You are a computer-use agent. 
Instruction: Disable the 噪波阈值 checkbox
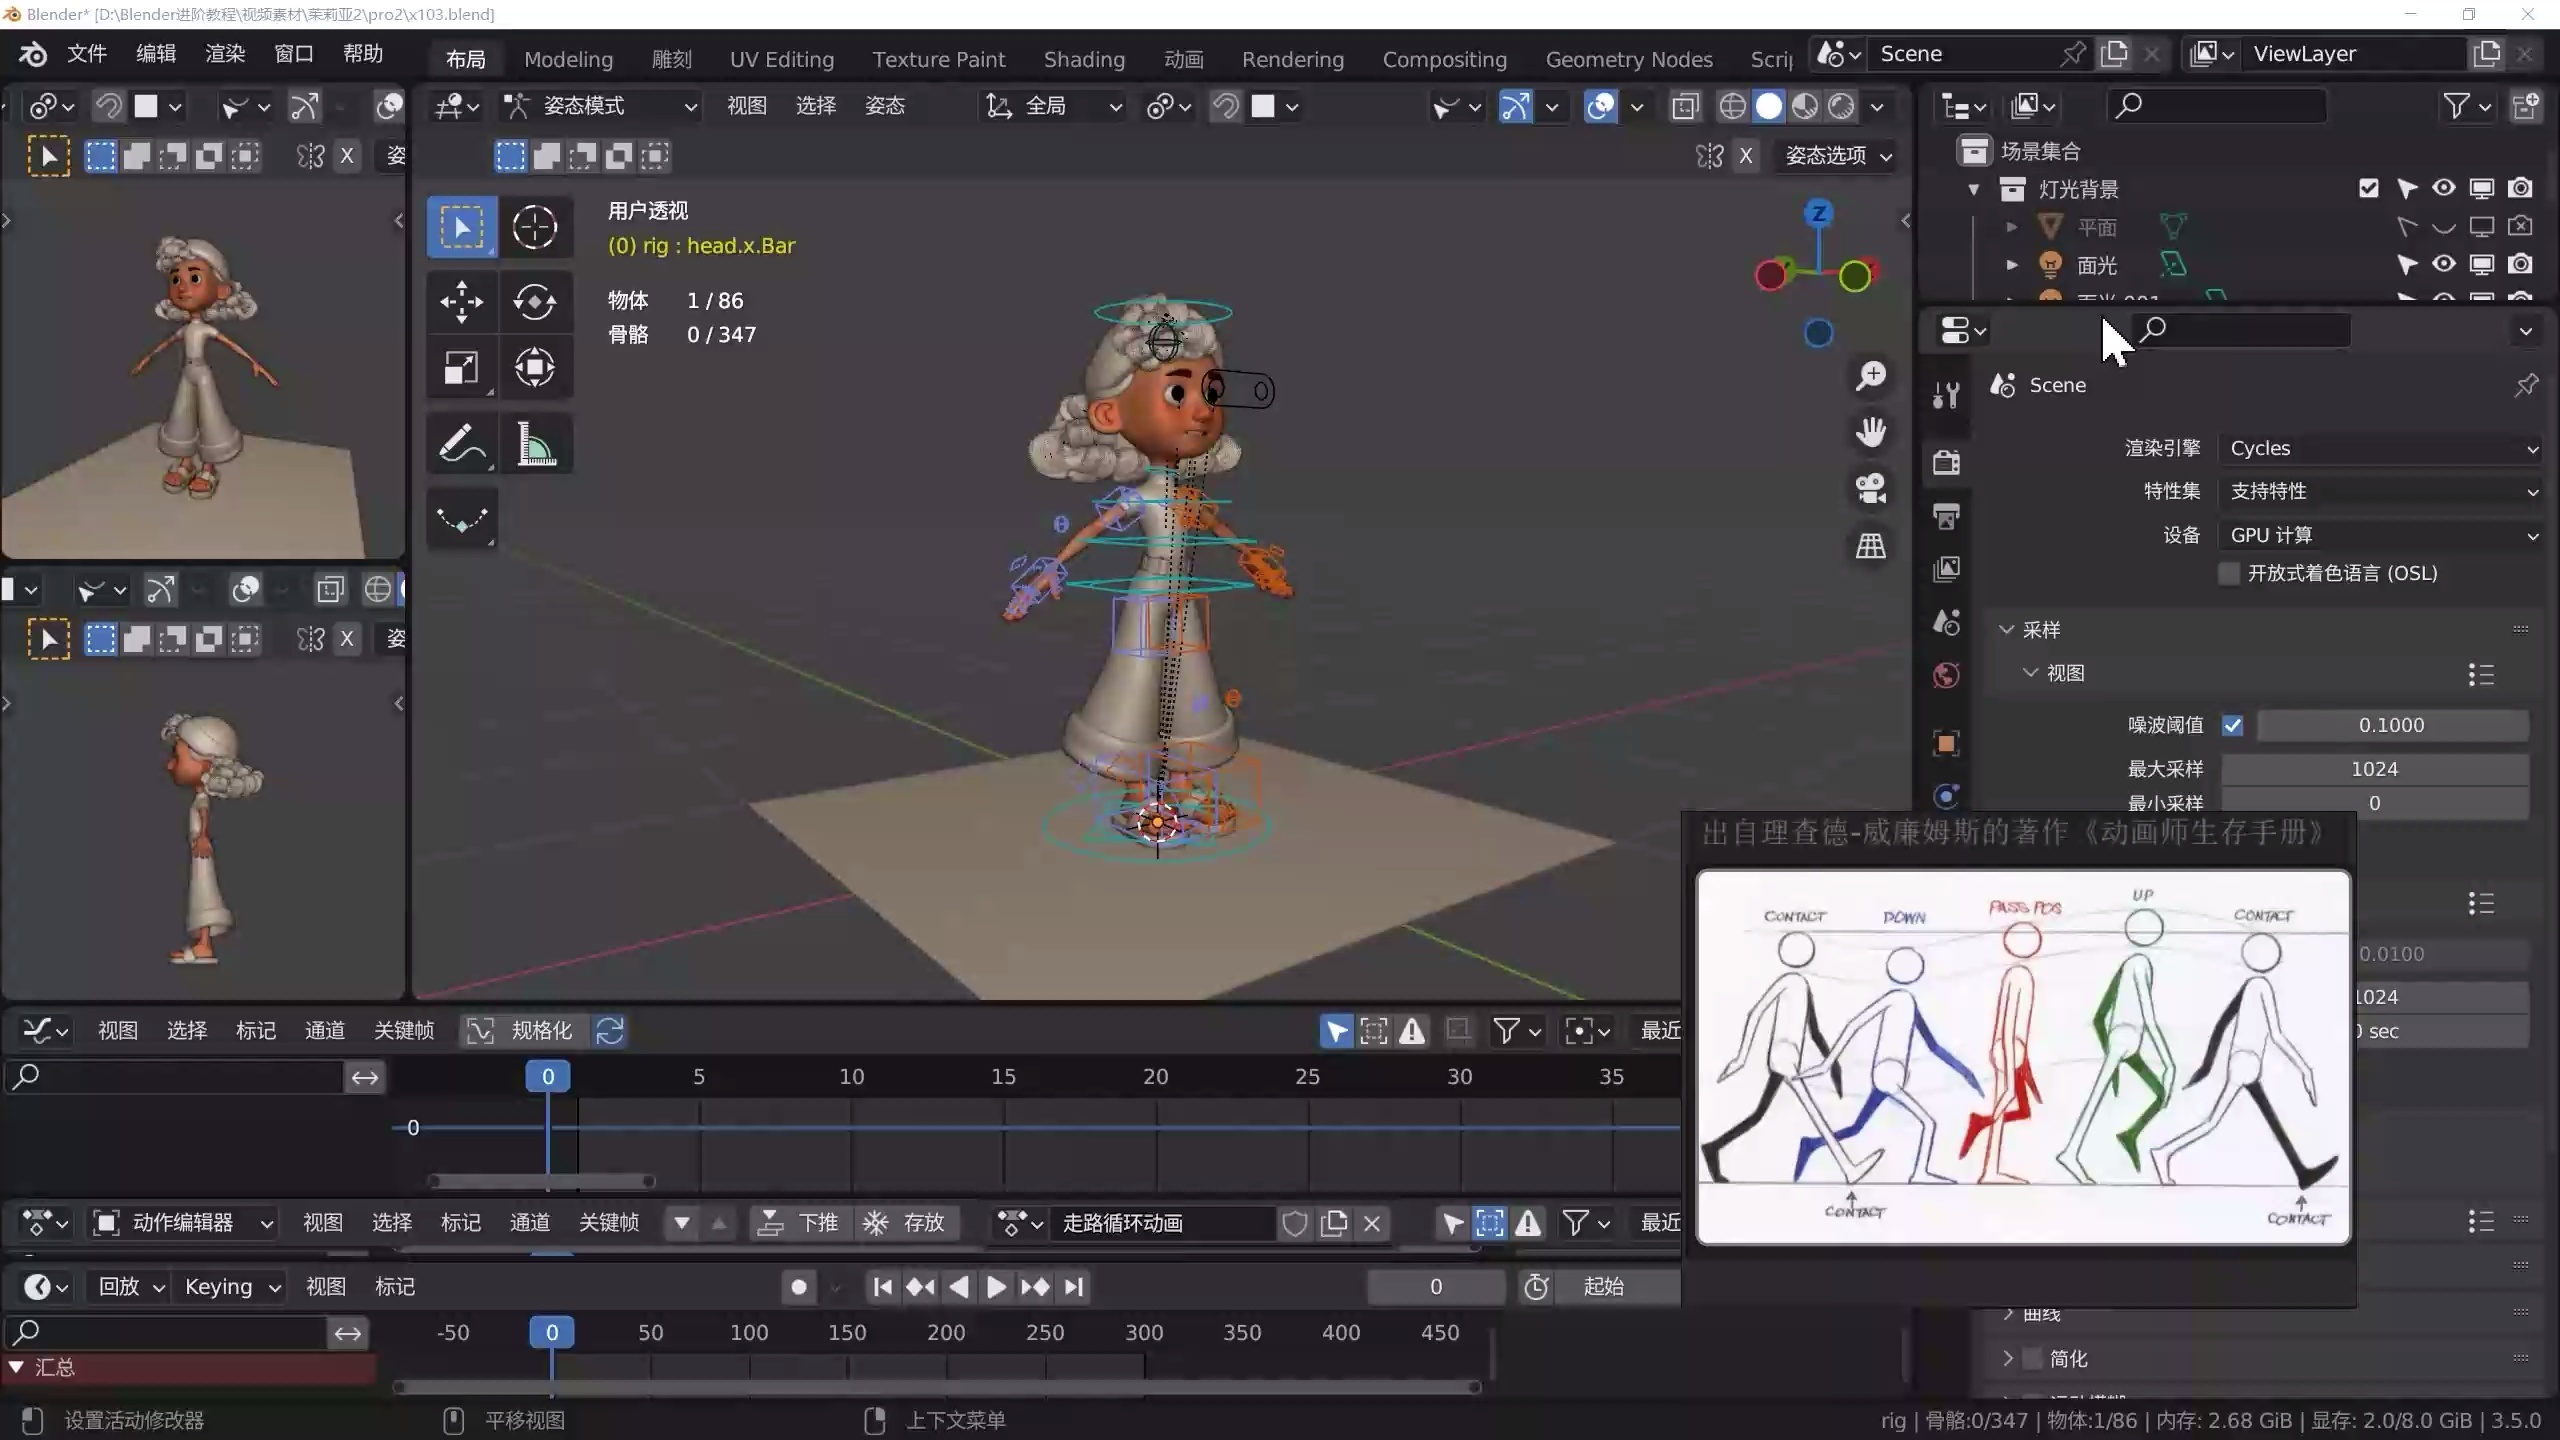(2234, 725)
